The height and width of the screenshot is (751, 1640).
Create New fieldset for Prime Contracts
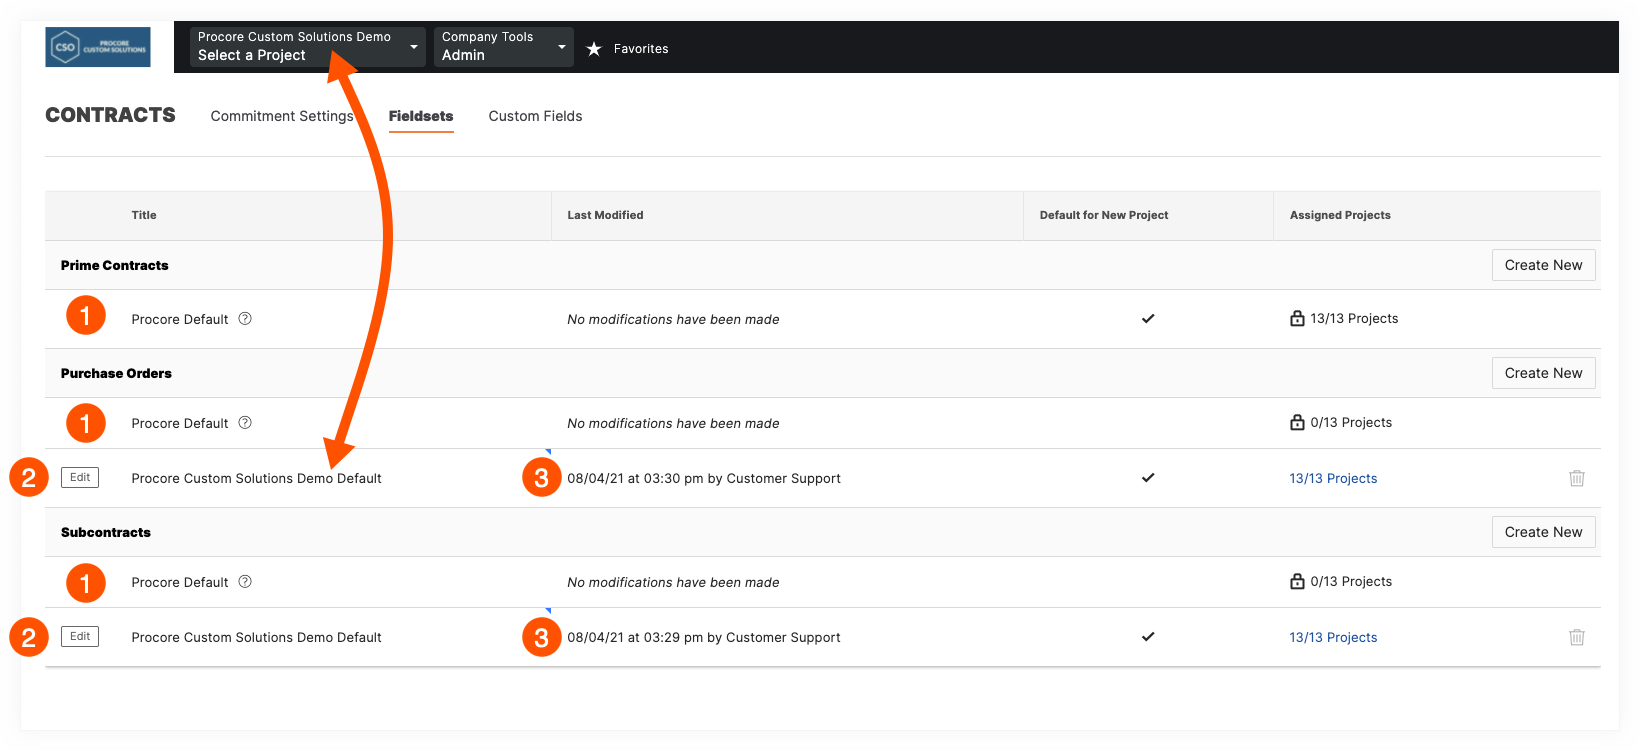coord(1543,265)
